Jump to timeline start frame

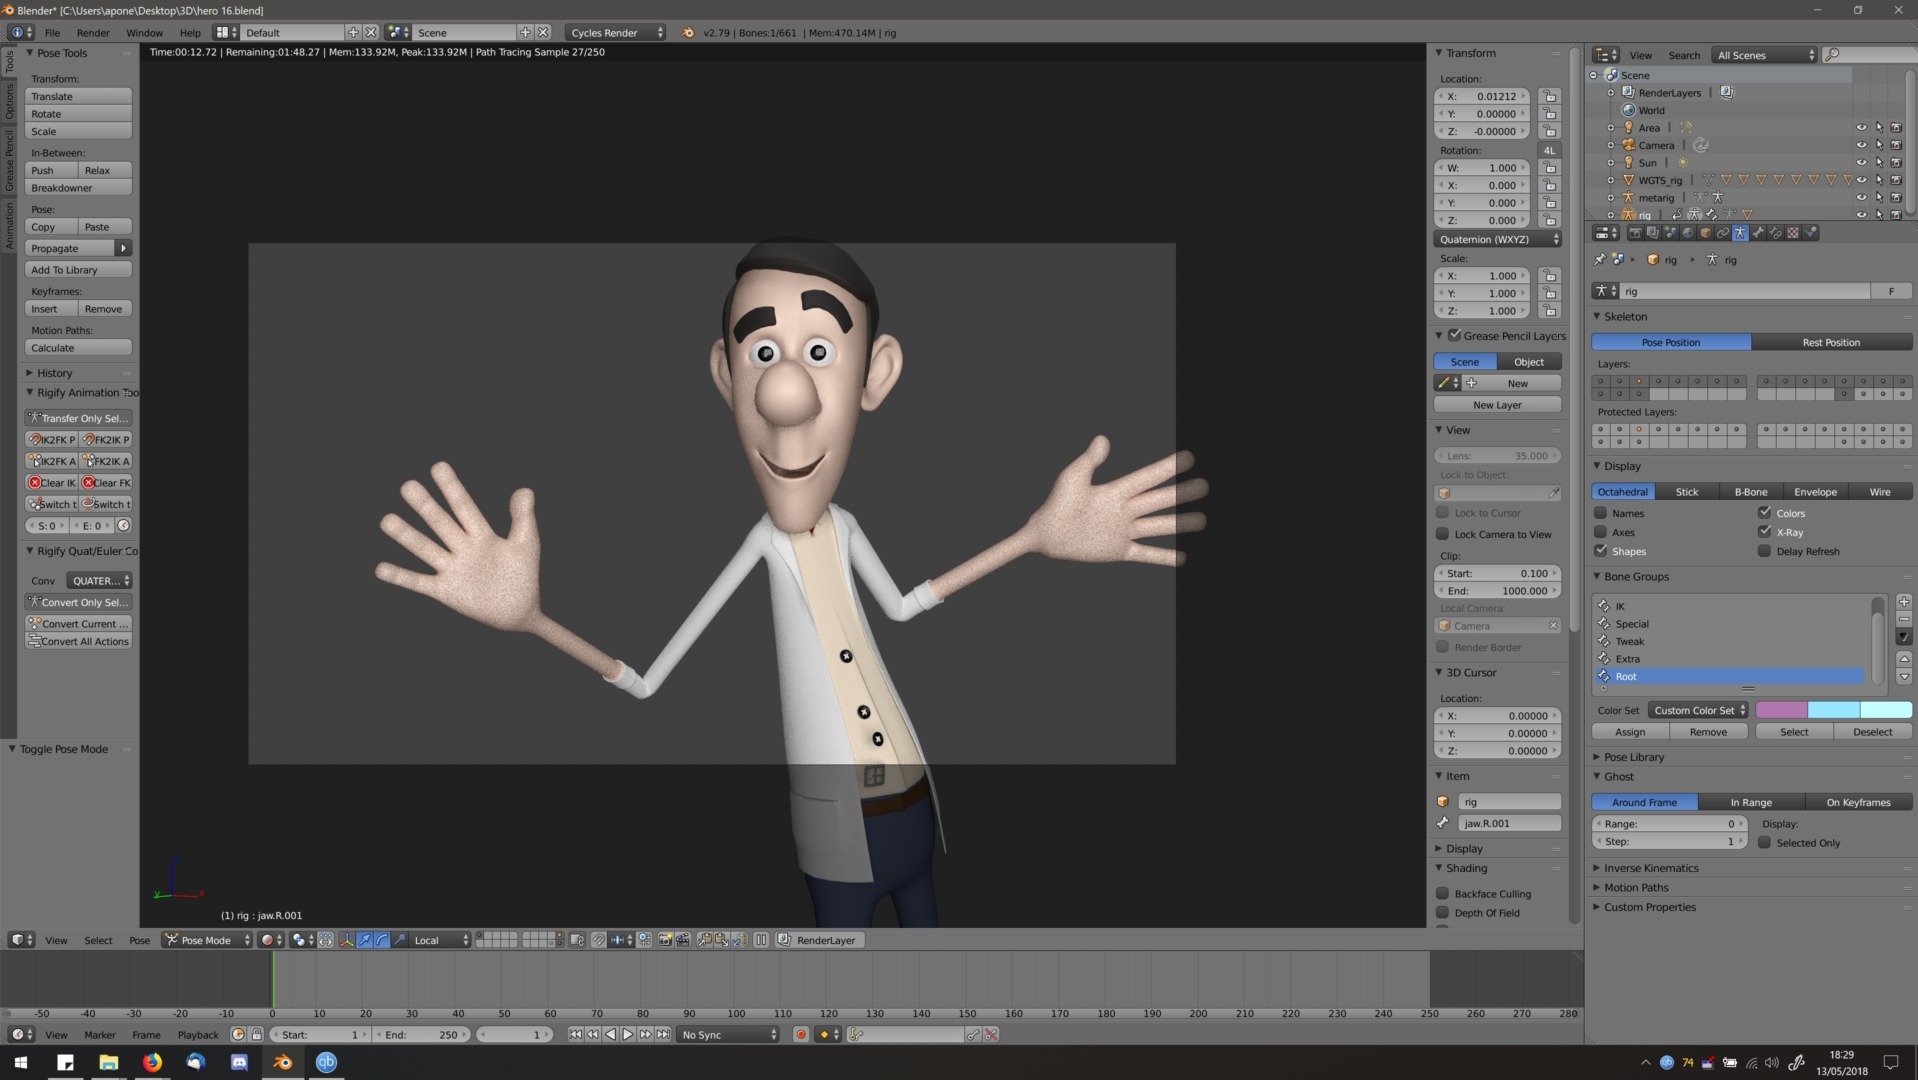(575, 1034)
